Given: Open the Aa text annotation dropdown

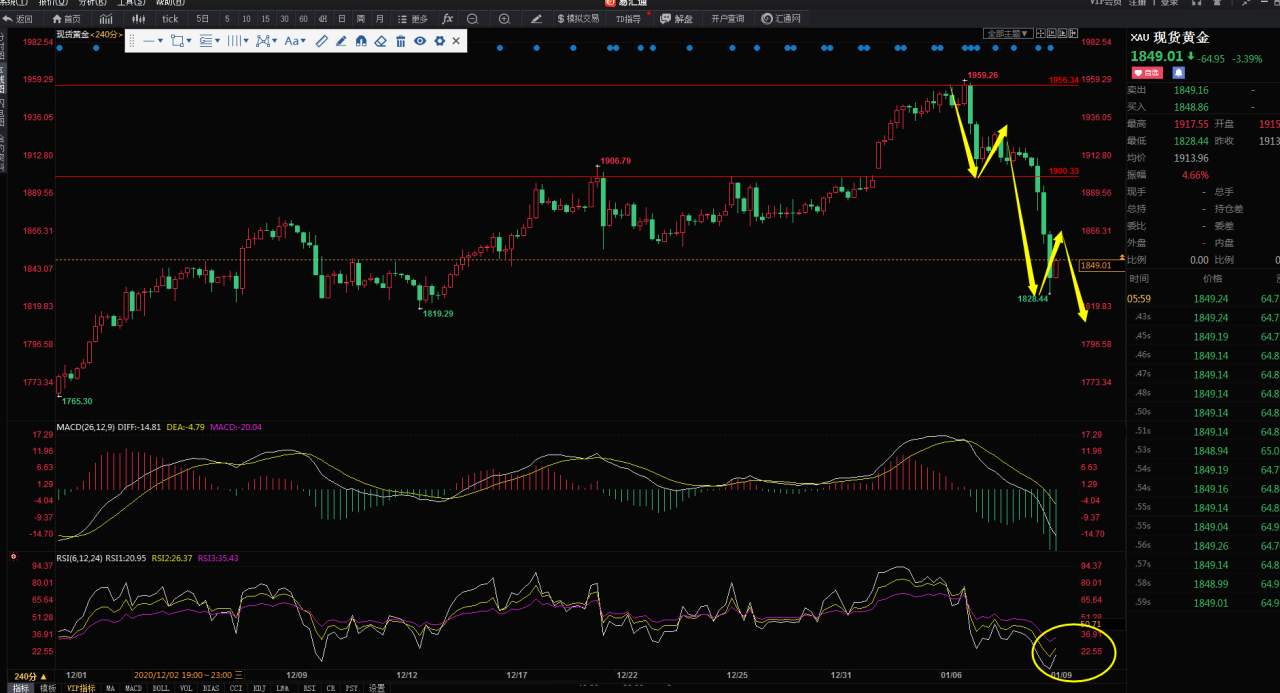Looking at the screenshot, I should coord(295,41).
